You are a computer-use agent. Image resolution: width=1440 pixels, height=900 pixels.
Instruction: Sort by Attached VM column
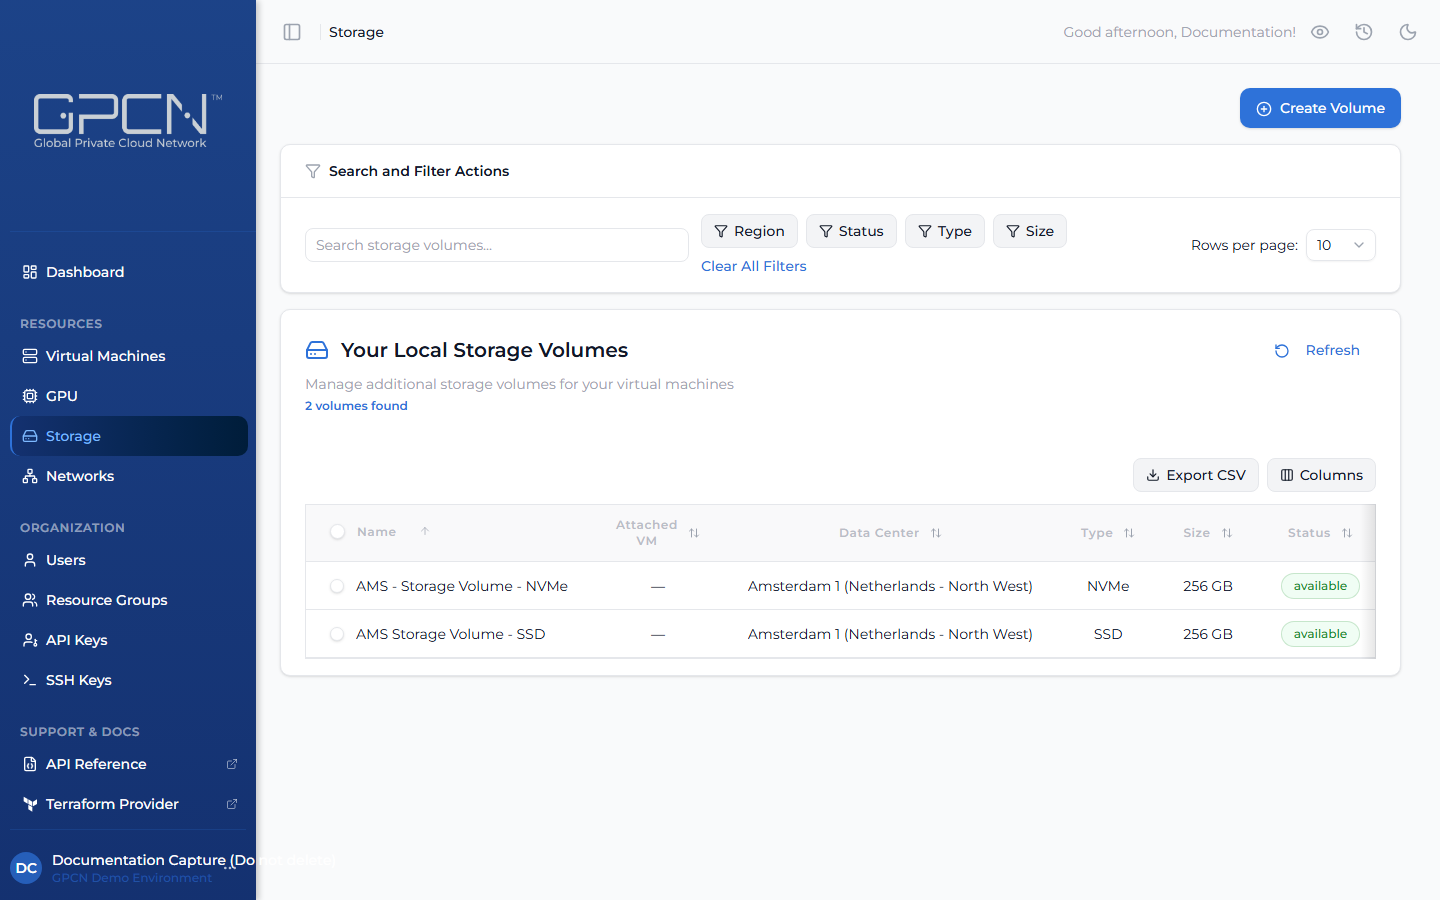(694, 533)
